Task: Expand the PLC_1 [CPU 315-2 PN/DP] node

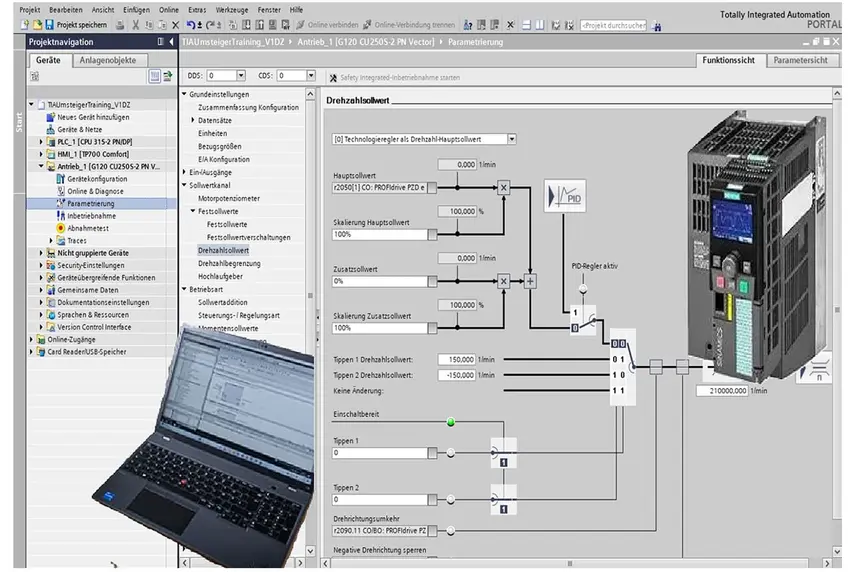Action: pyautogui.click(x=41, y=142)
